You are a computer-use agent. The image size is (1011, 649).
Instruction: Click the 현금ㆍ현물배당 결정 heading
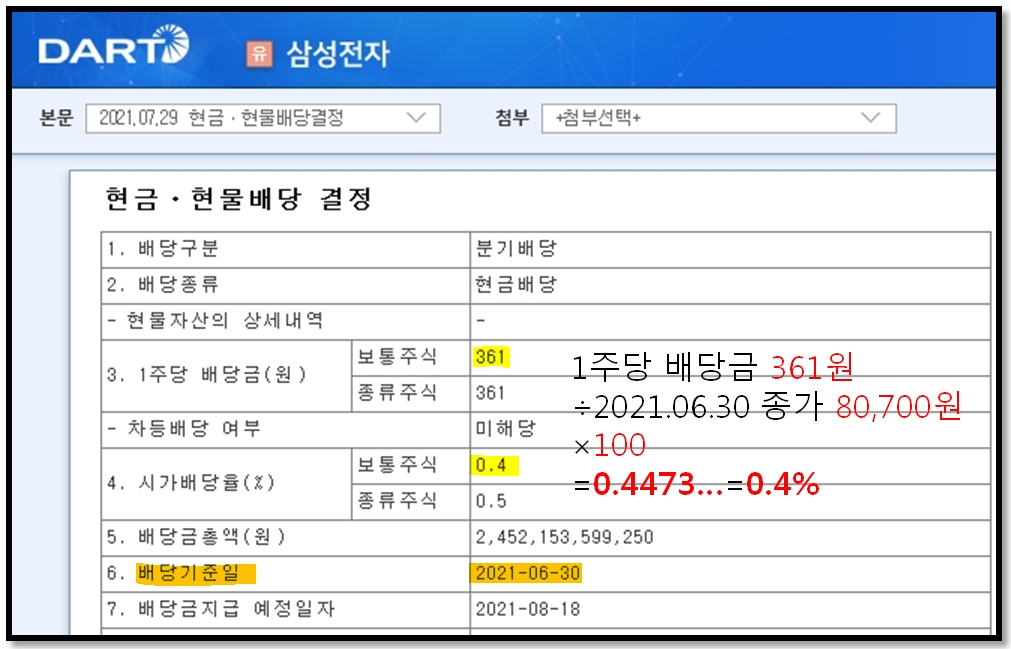click(x=239, y=199)
